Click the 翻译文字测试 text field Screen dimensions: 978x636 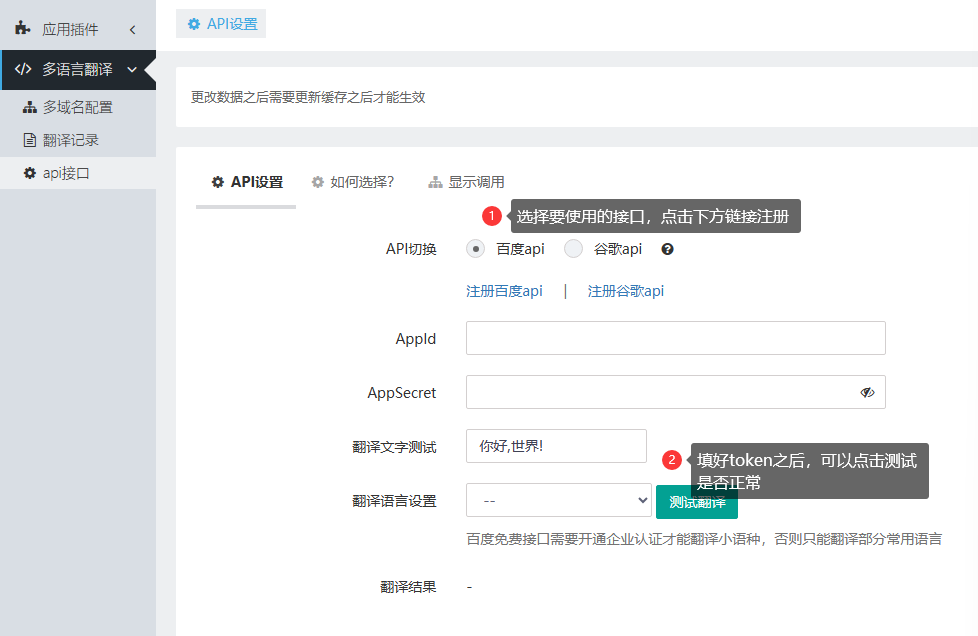click(x=556, y=446)
